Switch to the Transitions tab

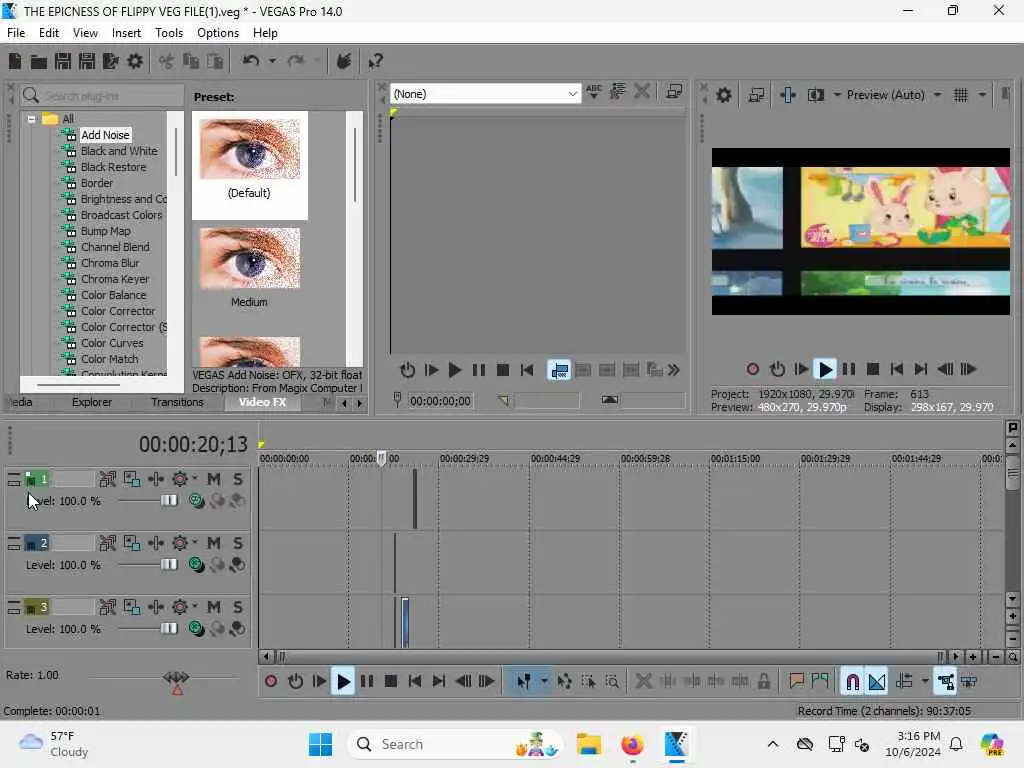177,402
